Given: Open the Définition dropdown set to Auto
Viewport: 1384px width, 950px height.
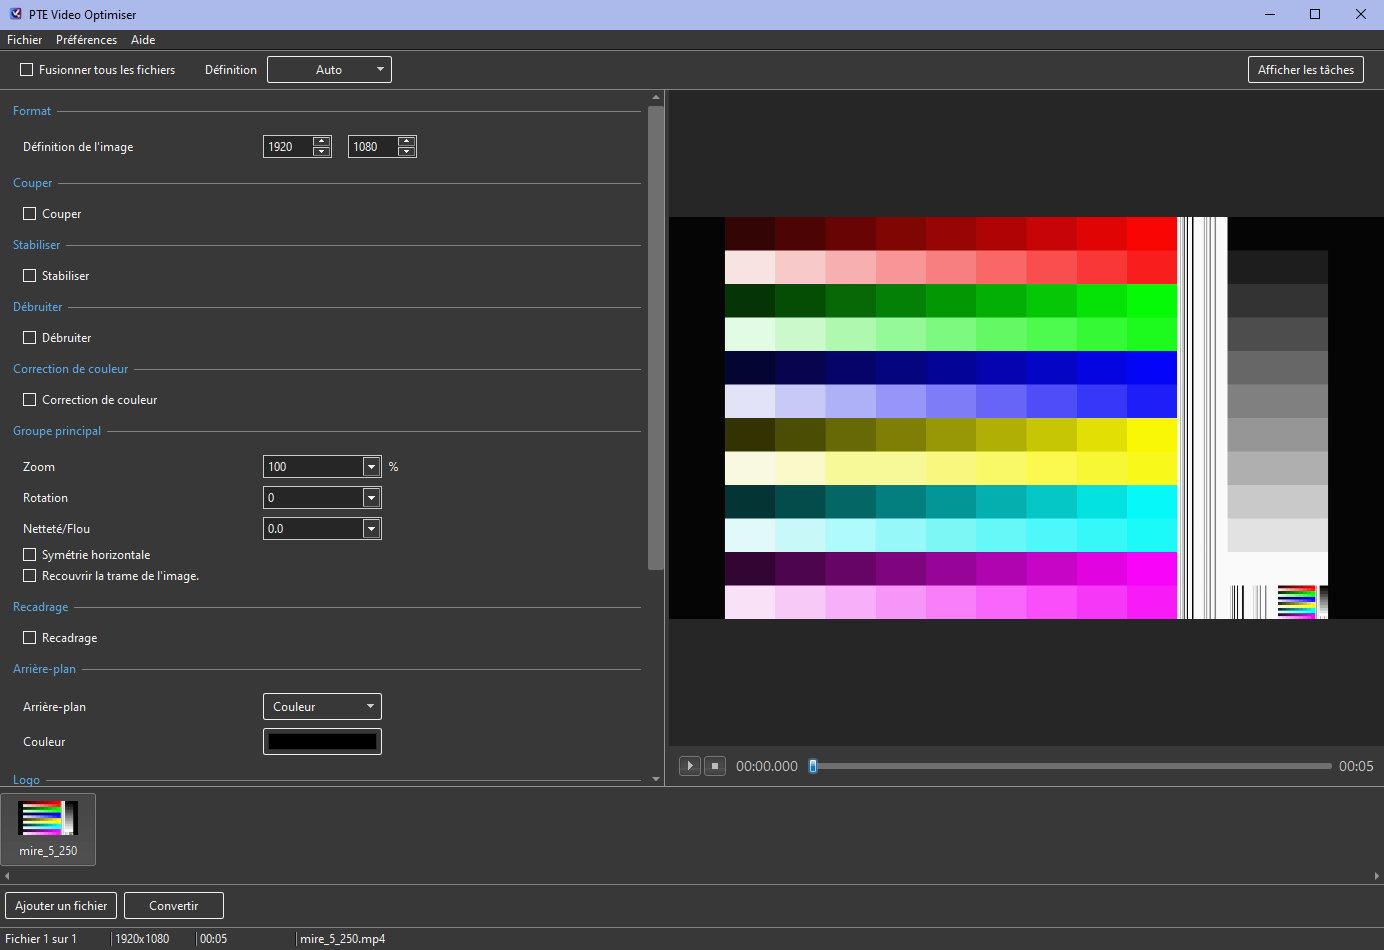Looking at the screenshot, I should coord(329,70).
